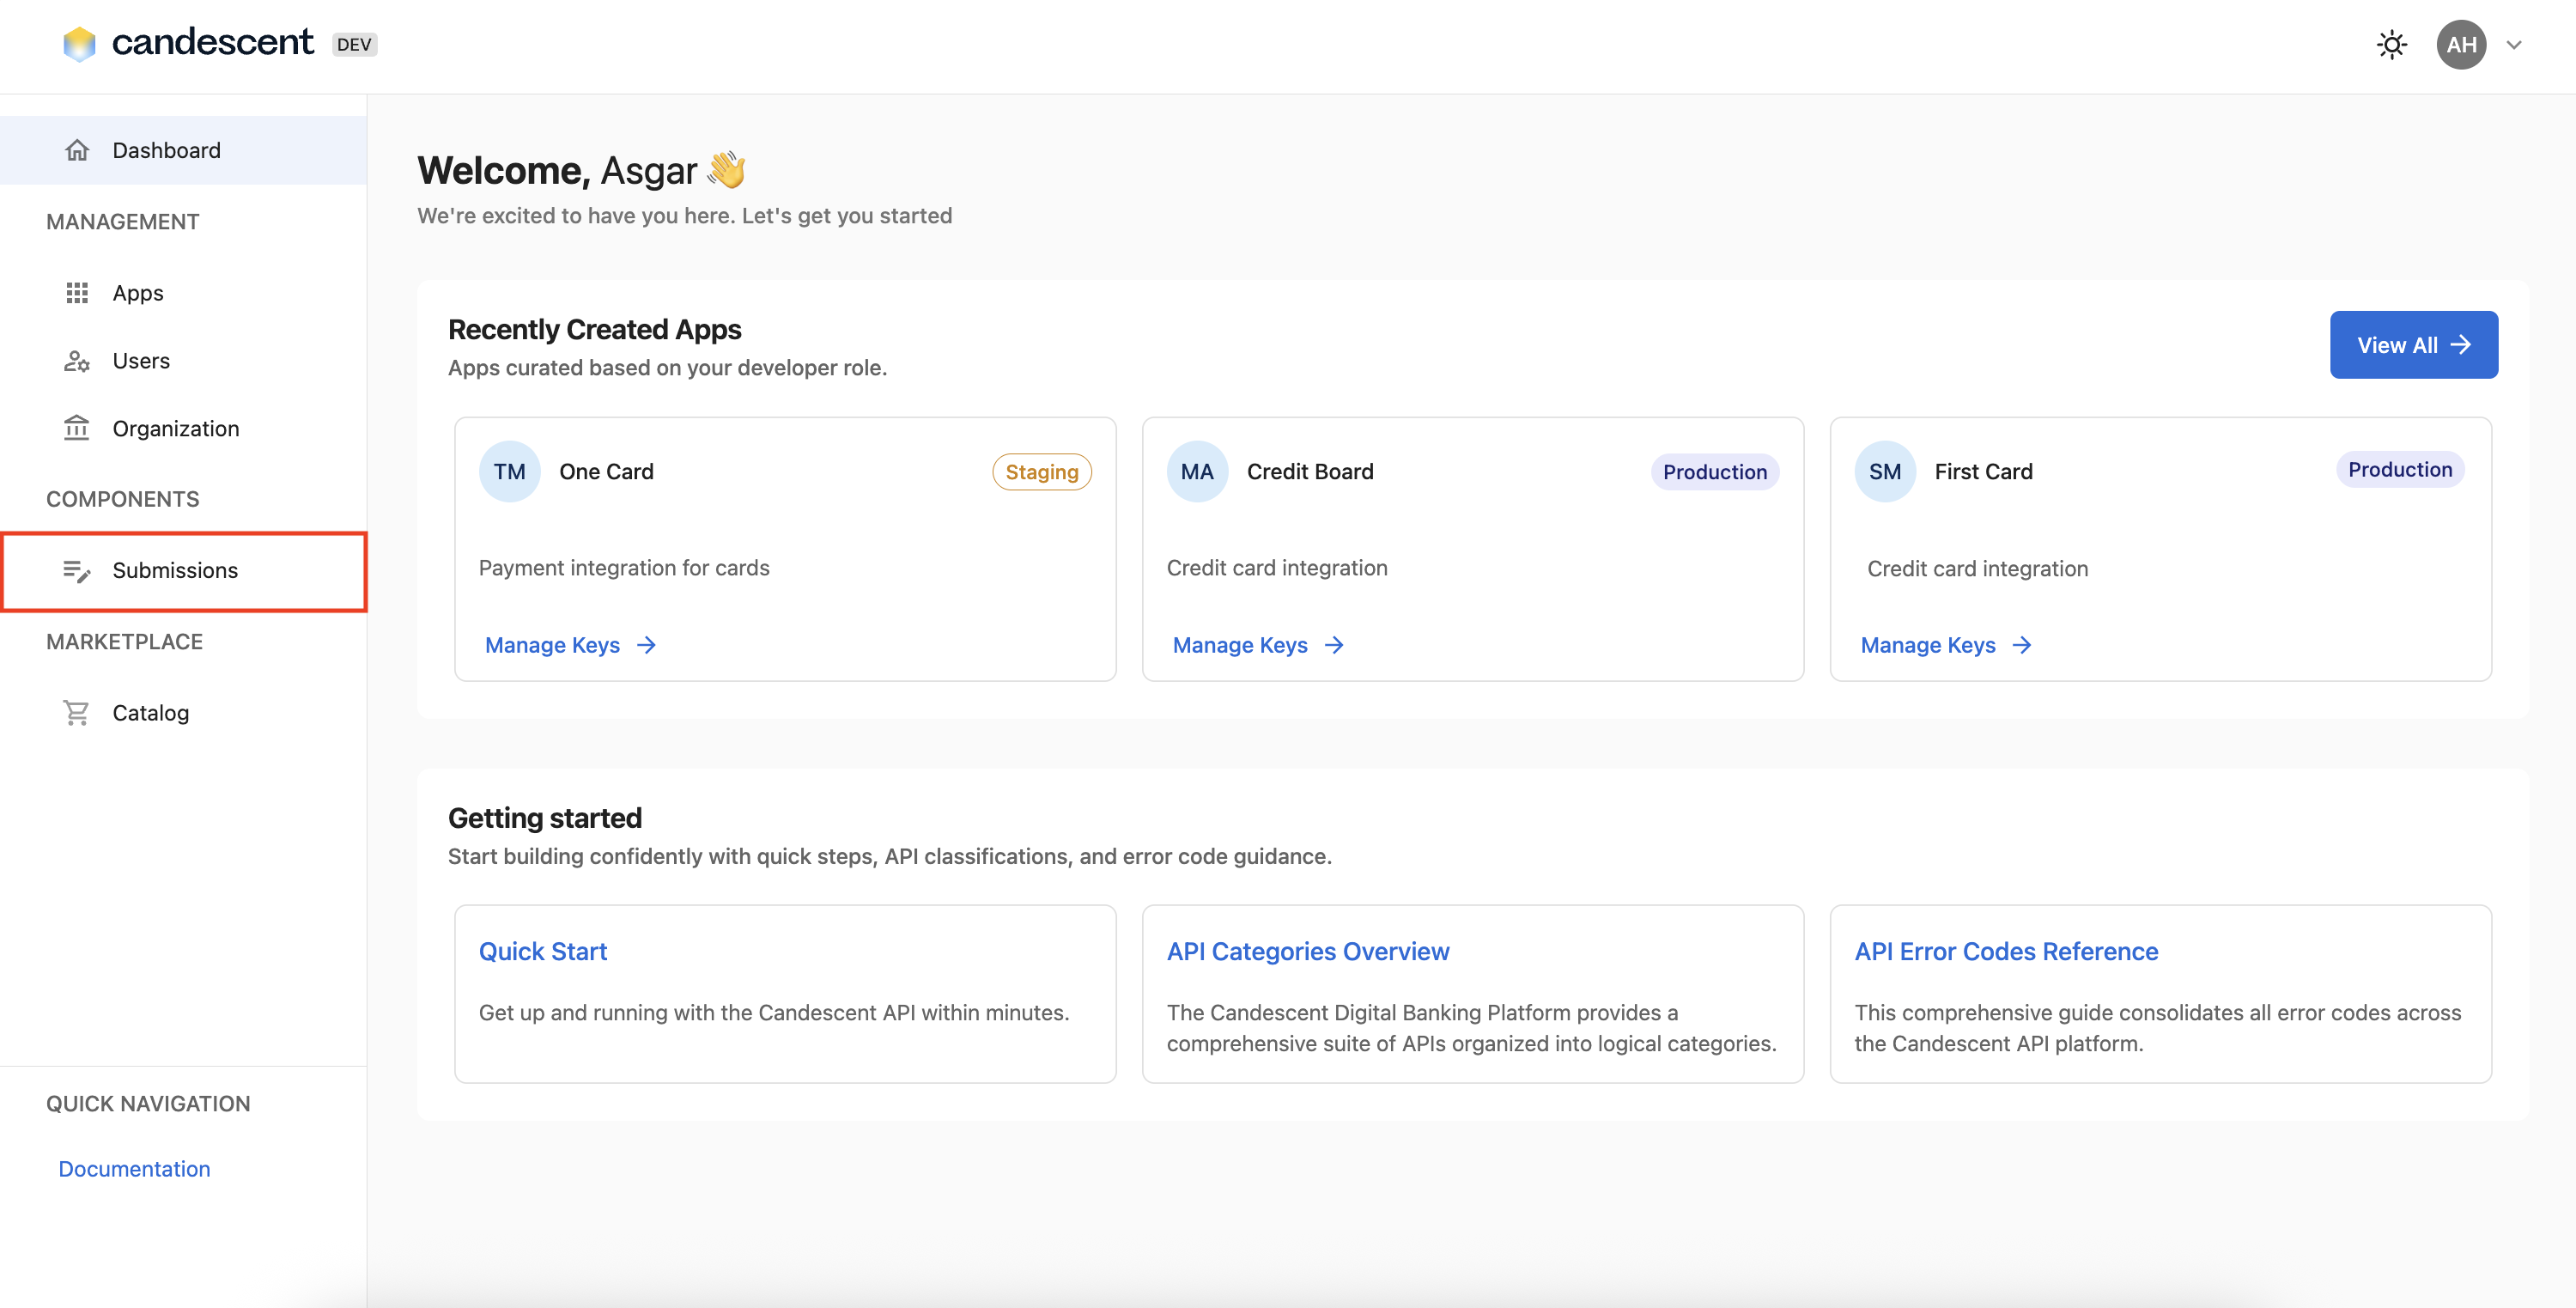Click the View All button

coord(2413,344)
